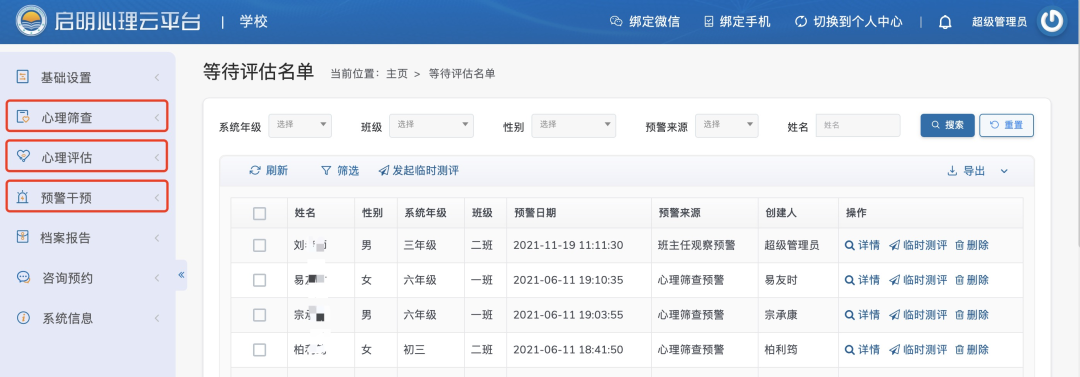Expand 咨询预约 menu chevron
This screenshot has width=1080, height=377.
pyautogui.click(x=157, y=278)
